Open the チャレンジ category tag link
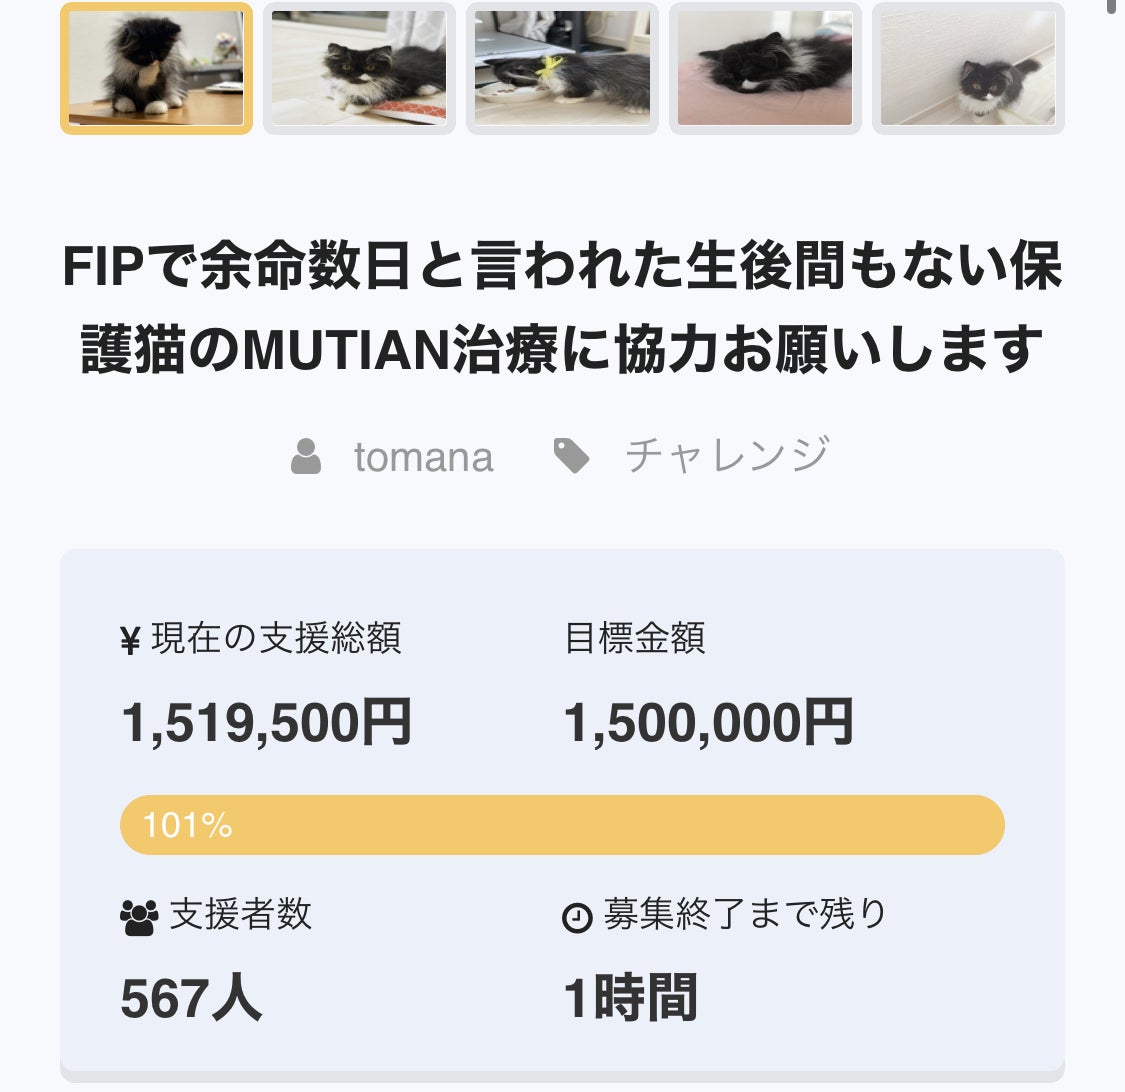 tap(727, 456)
